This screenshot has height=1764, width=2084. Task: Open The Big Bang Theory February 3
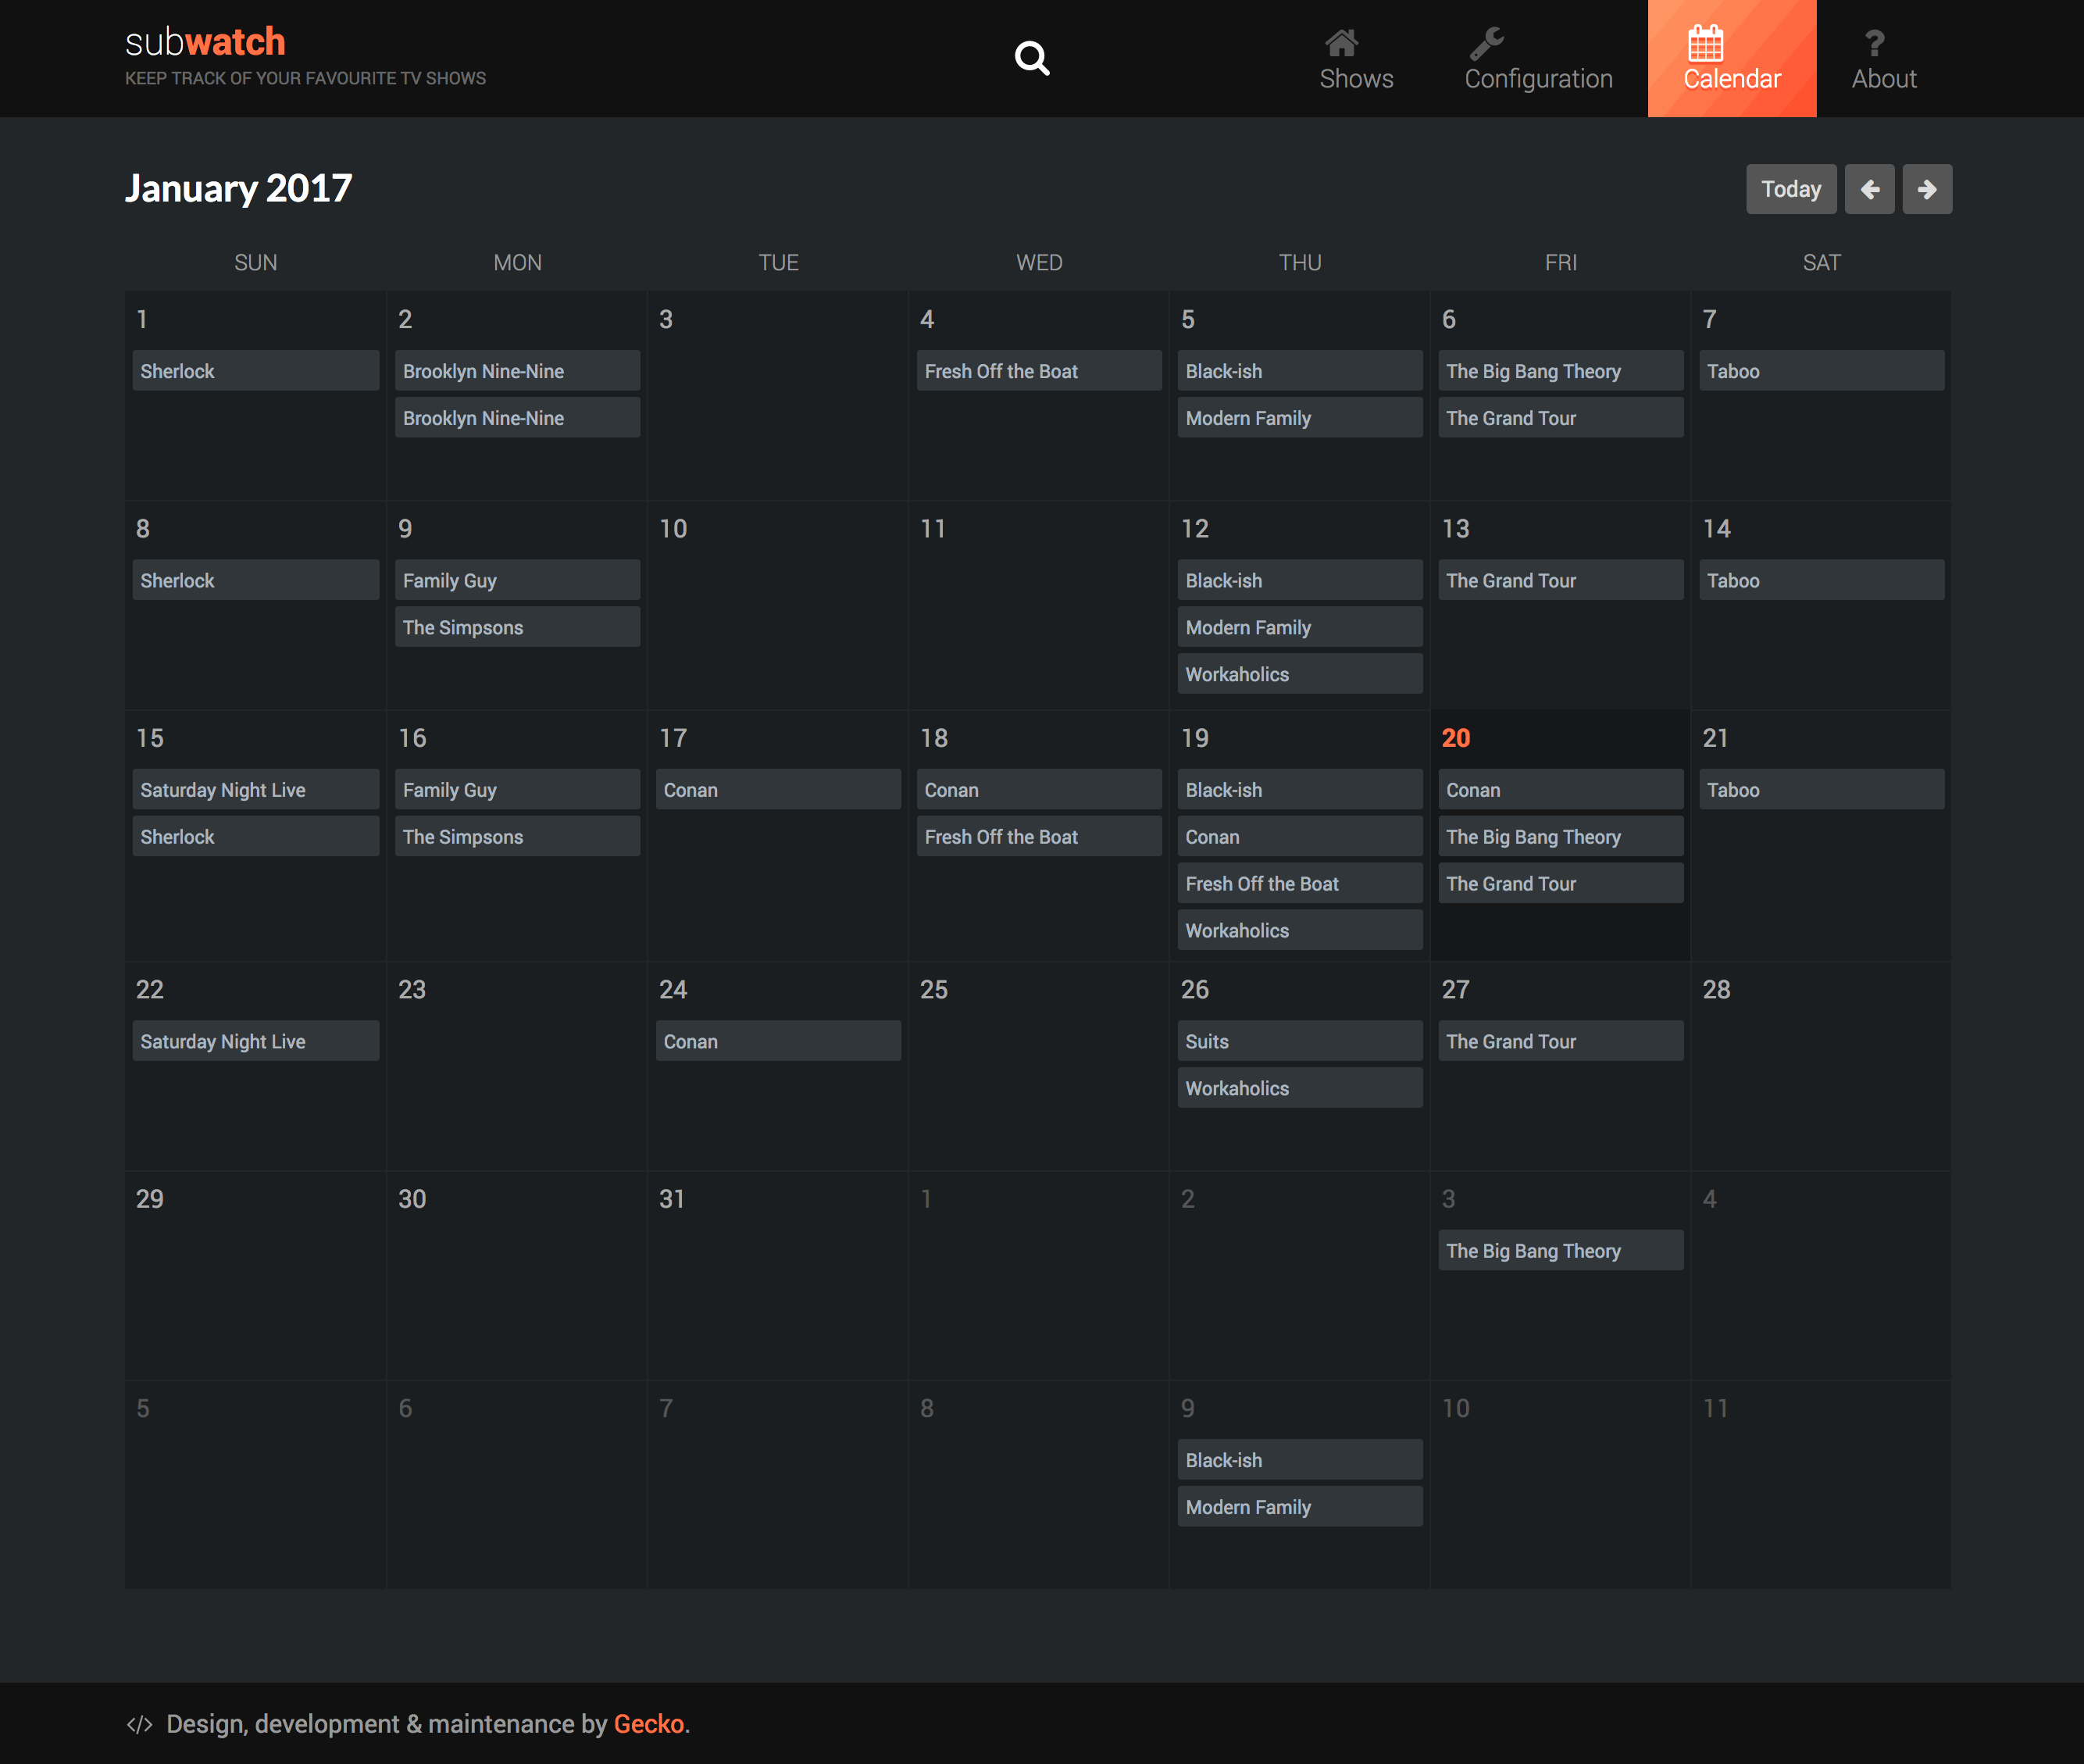(x=1560, y=1251)
